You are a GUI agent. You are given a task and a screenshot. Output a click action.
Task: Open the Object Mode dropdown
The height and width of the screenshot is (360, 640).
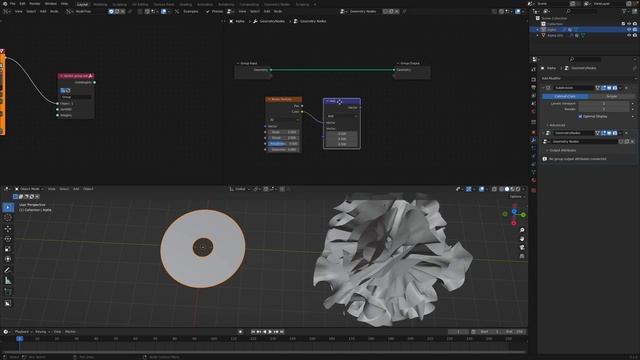(x=29, y=189)
